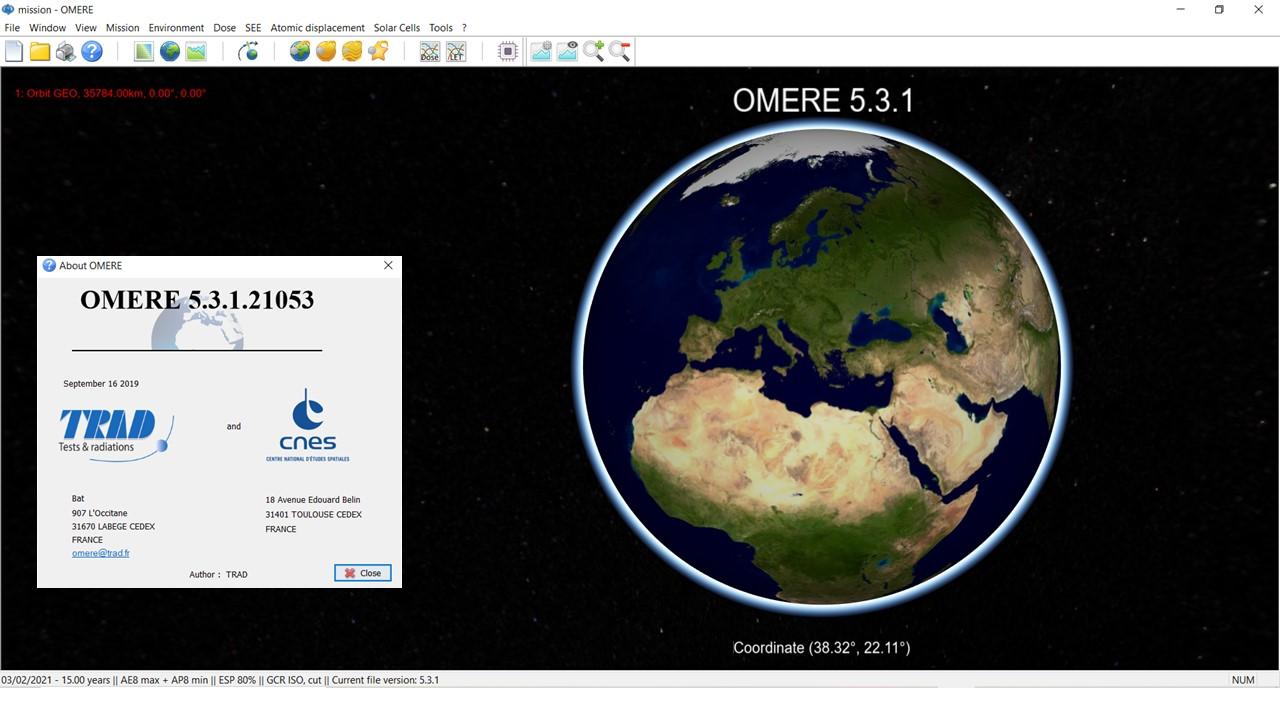Open the Tools menu

click(441, 28)
